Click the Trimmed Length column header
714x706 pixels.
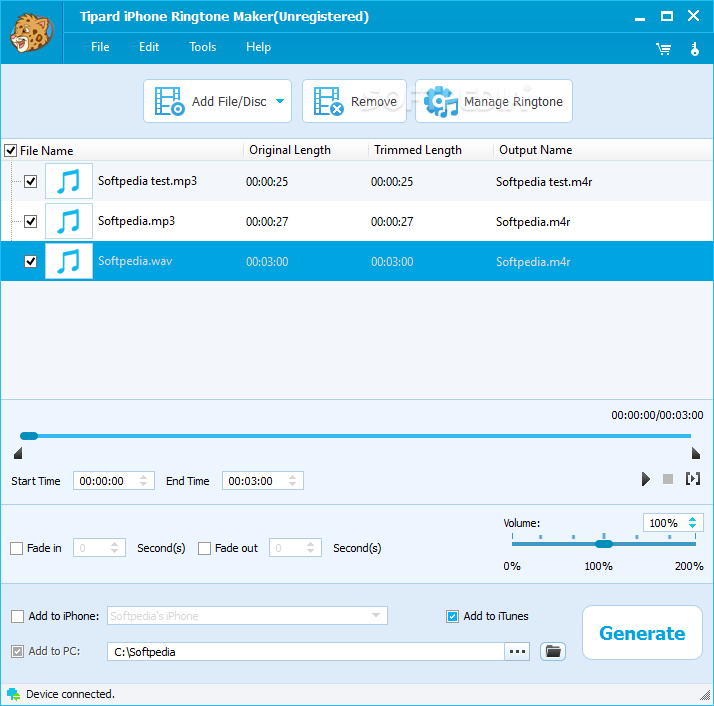pyautogui.click(x=418, y=150)
